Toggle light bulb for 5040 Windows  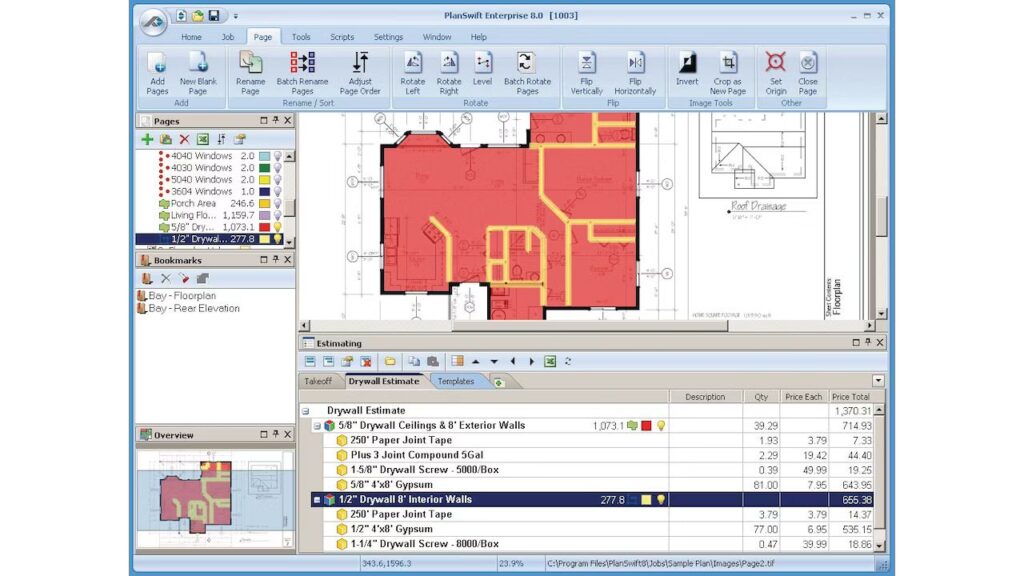pyautogui.click(x=278, y=180)
